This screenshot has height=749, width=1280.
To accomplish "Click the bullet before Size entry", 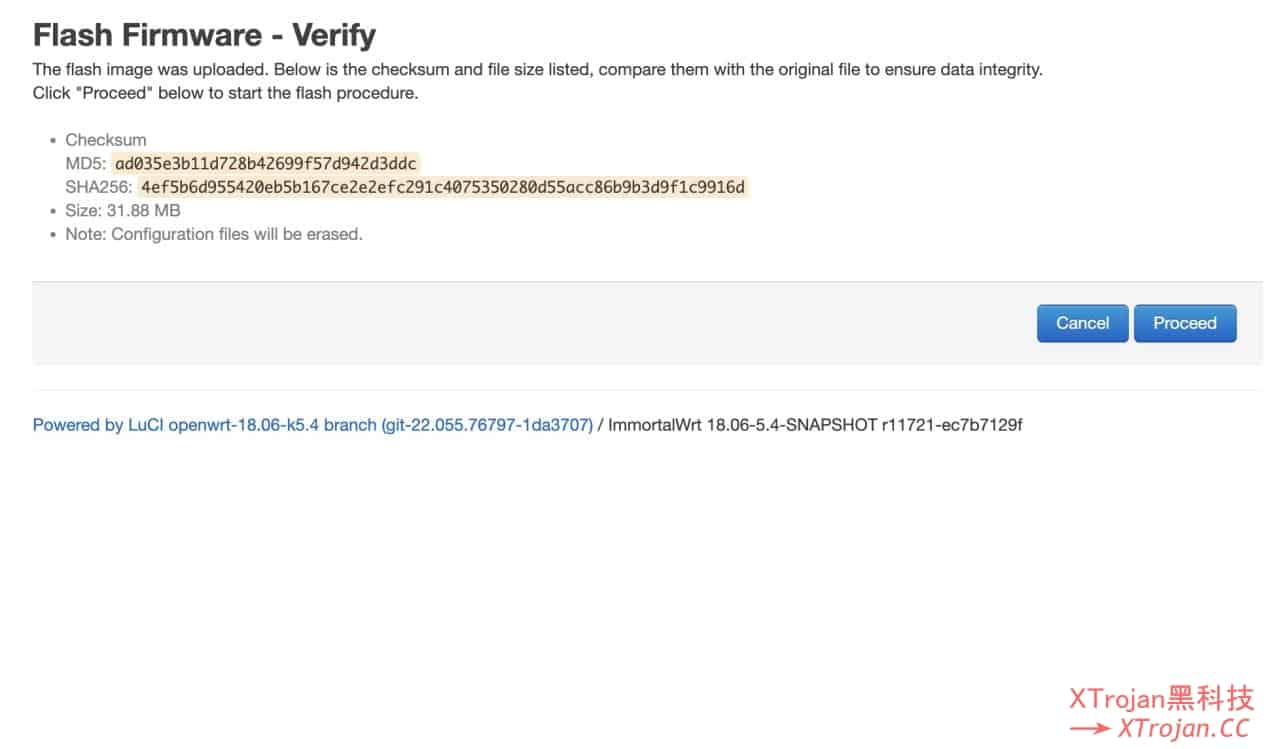I will pyautogui.click(x=53, y=211).
